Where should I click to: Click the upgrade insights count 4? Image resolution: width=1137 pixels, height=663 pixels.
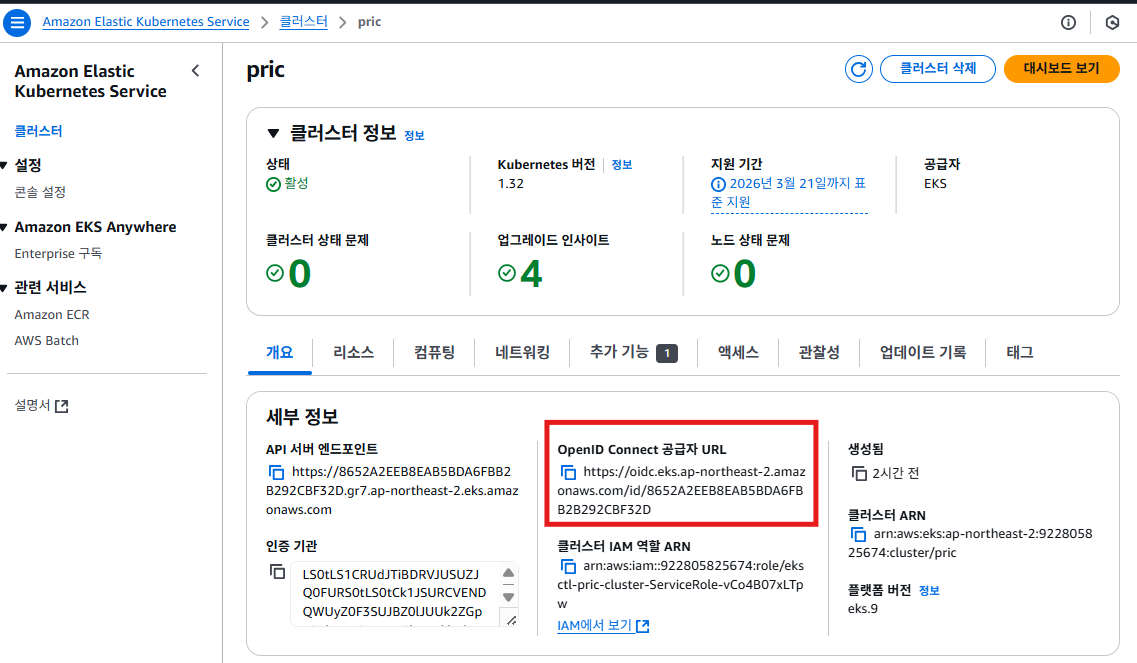click(x=532, y=274)
